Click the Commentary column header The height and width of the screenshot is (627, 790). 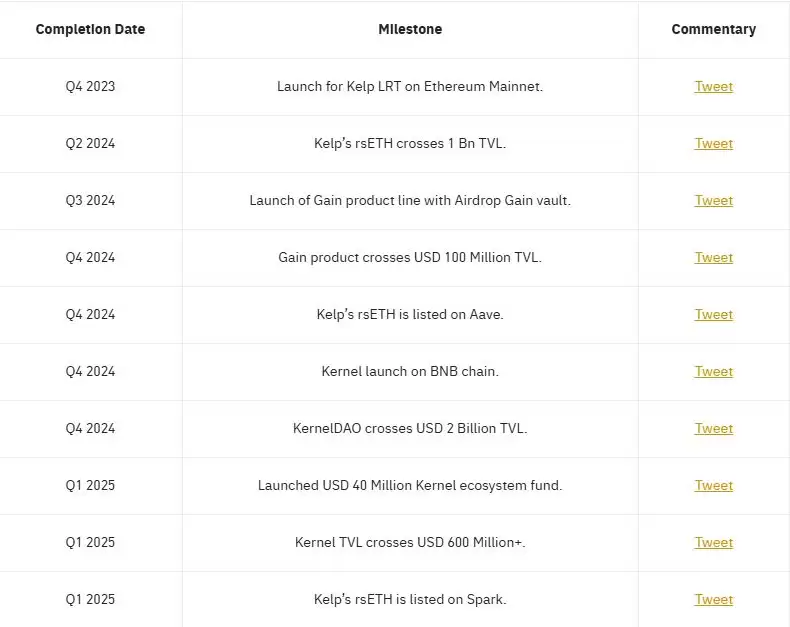tap(713, 29)
